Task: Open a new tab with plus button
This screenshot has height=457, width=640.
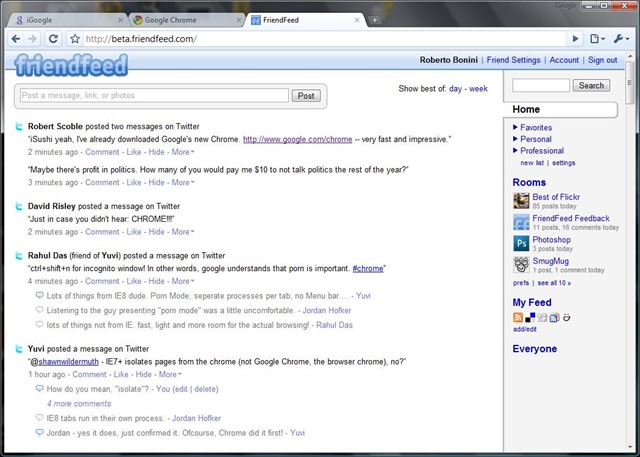Action: point(374,20)
